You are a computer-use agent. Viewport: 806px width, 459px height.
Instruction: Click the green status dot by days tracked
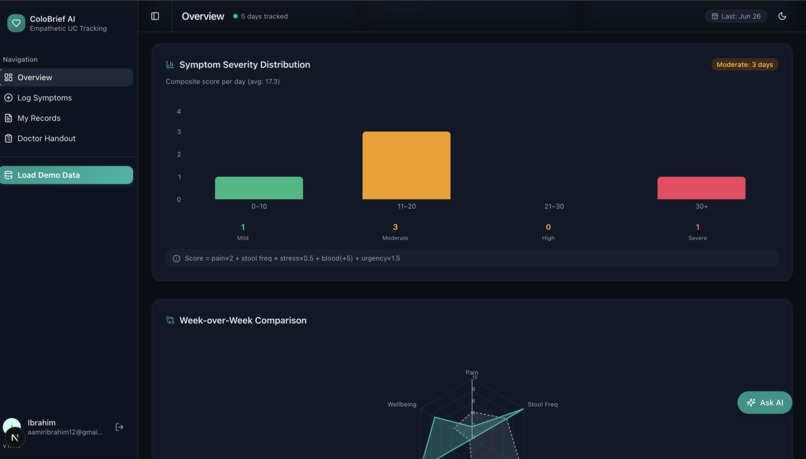point(235,16)
